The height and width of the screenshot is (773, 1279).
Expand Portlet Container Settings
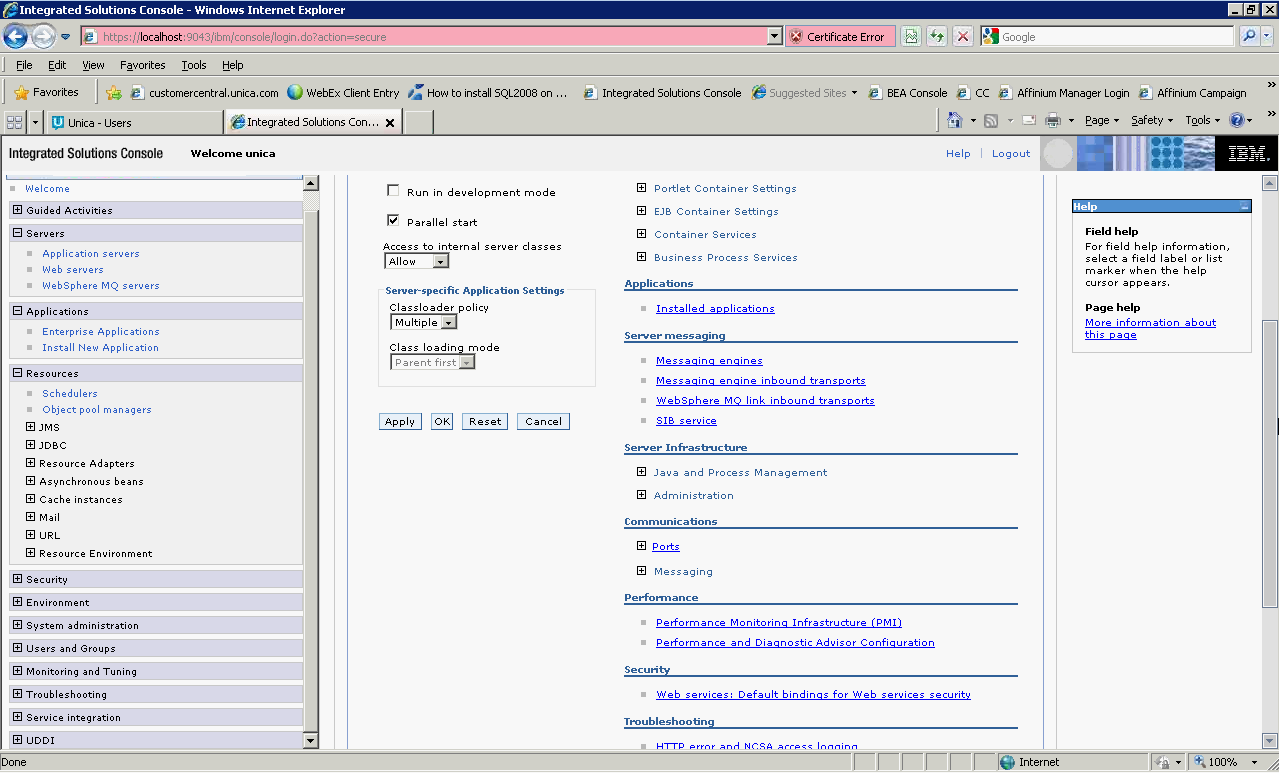pyautogui.click(x=642, y=188)
